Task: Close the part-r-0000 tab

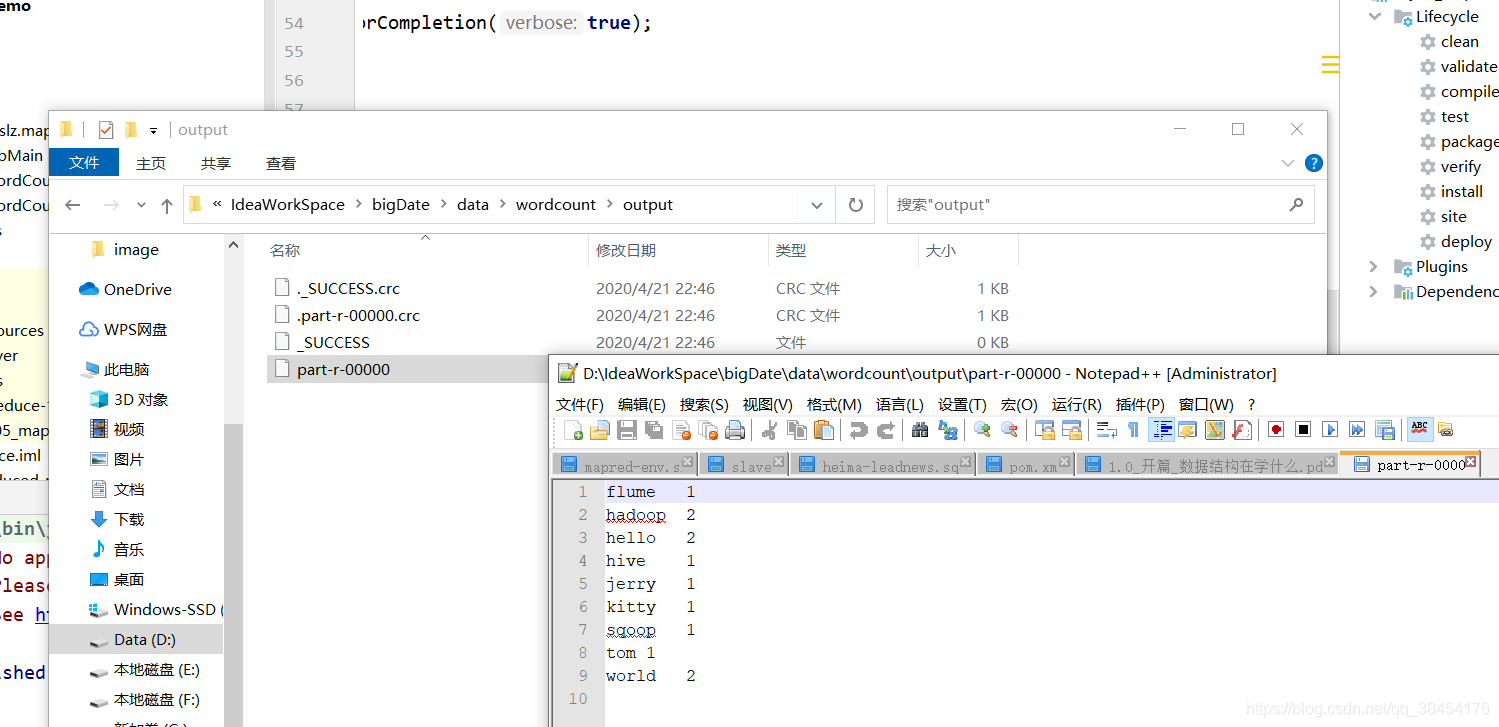Action: click(x=1472, y=463)
